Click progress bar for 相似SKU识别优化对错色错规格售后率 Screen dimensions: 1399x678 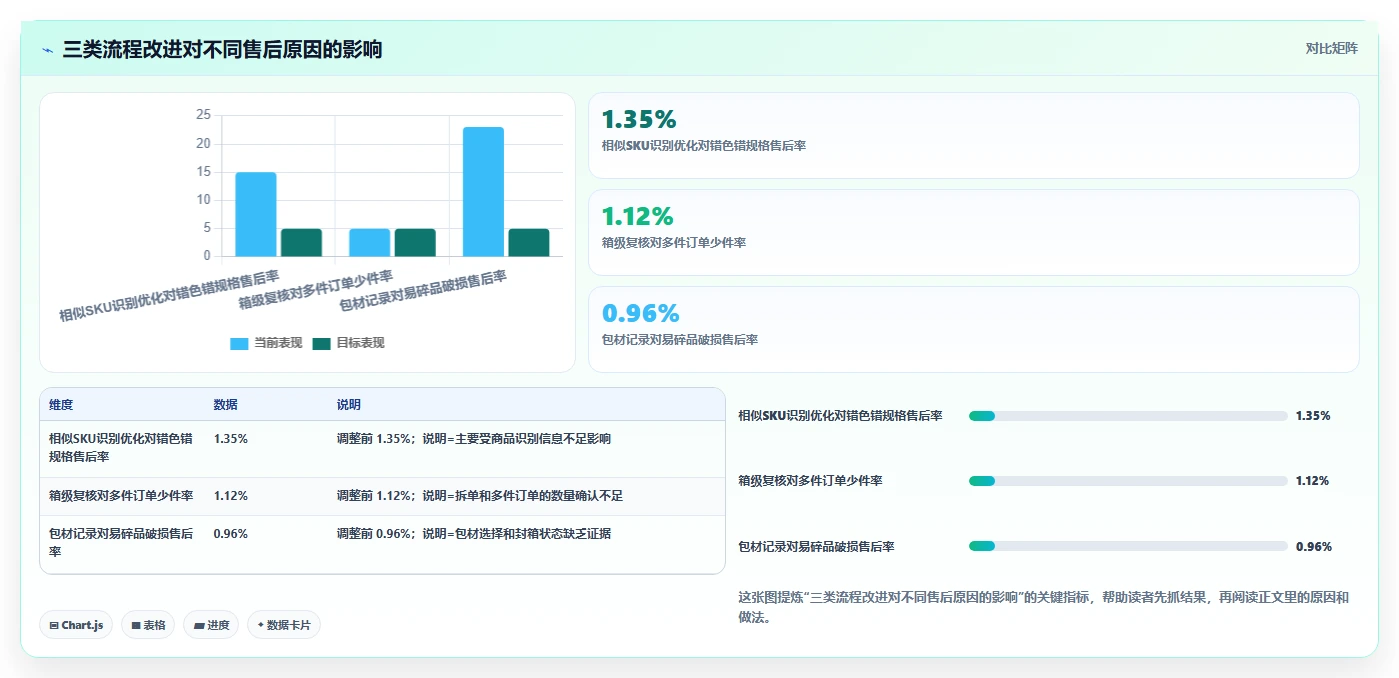pyautogui.click(x=1128, y=416)
